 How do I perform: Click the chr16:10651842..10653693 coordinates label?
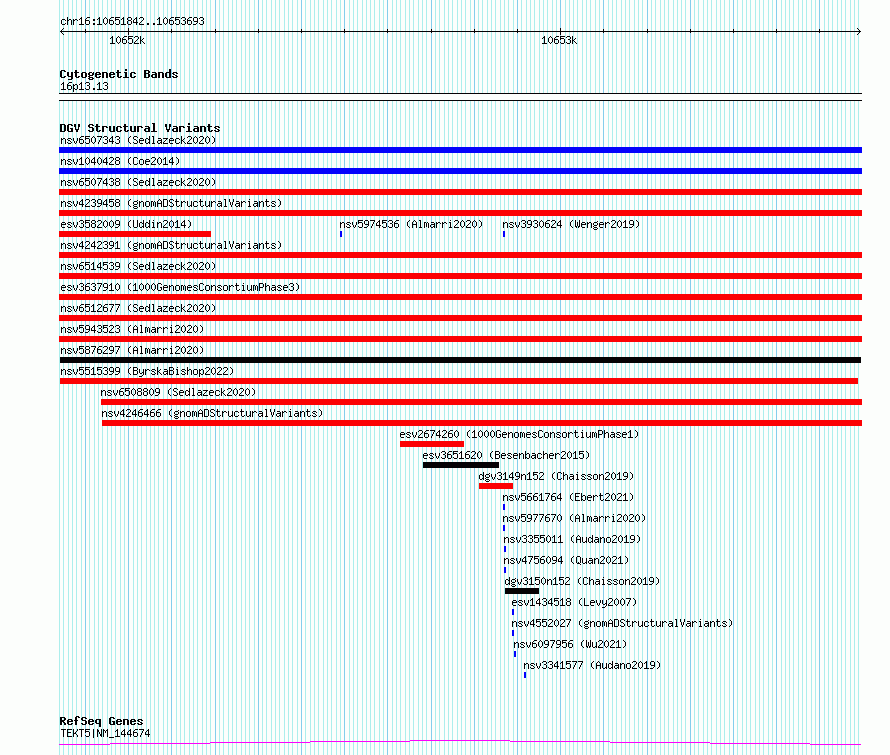click(132, 22)
